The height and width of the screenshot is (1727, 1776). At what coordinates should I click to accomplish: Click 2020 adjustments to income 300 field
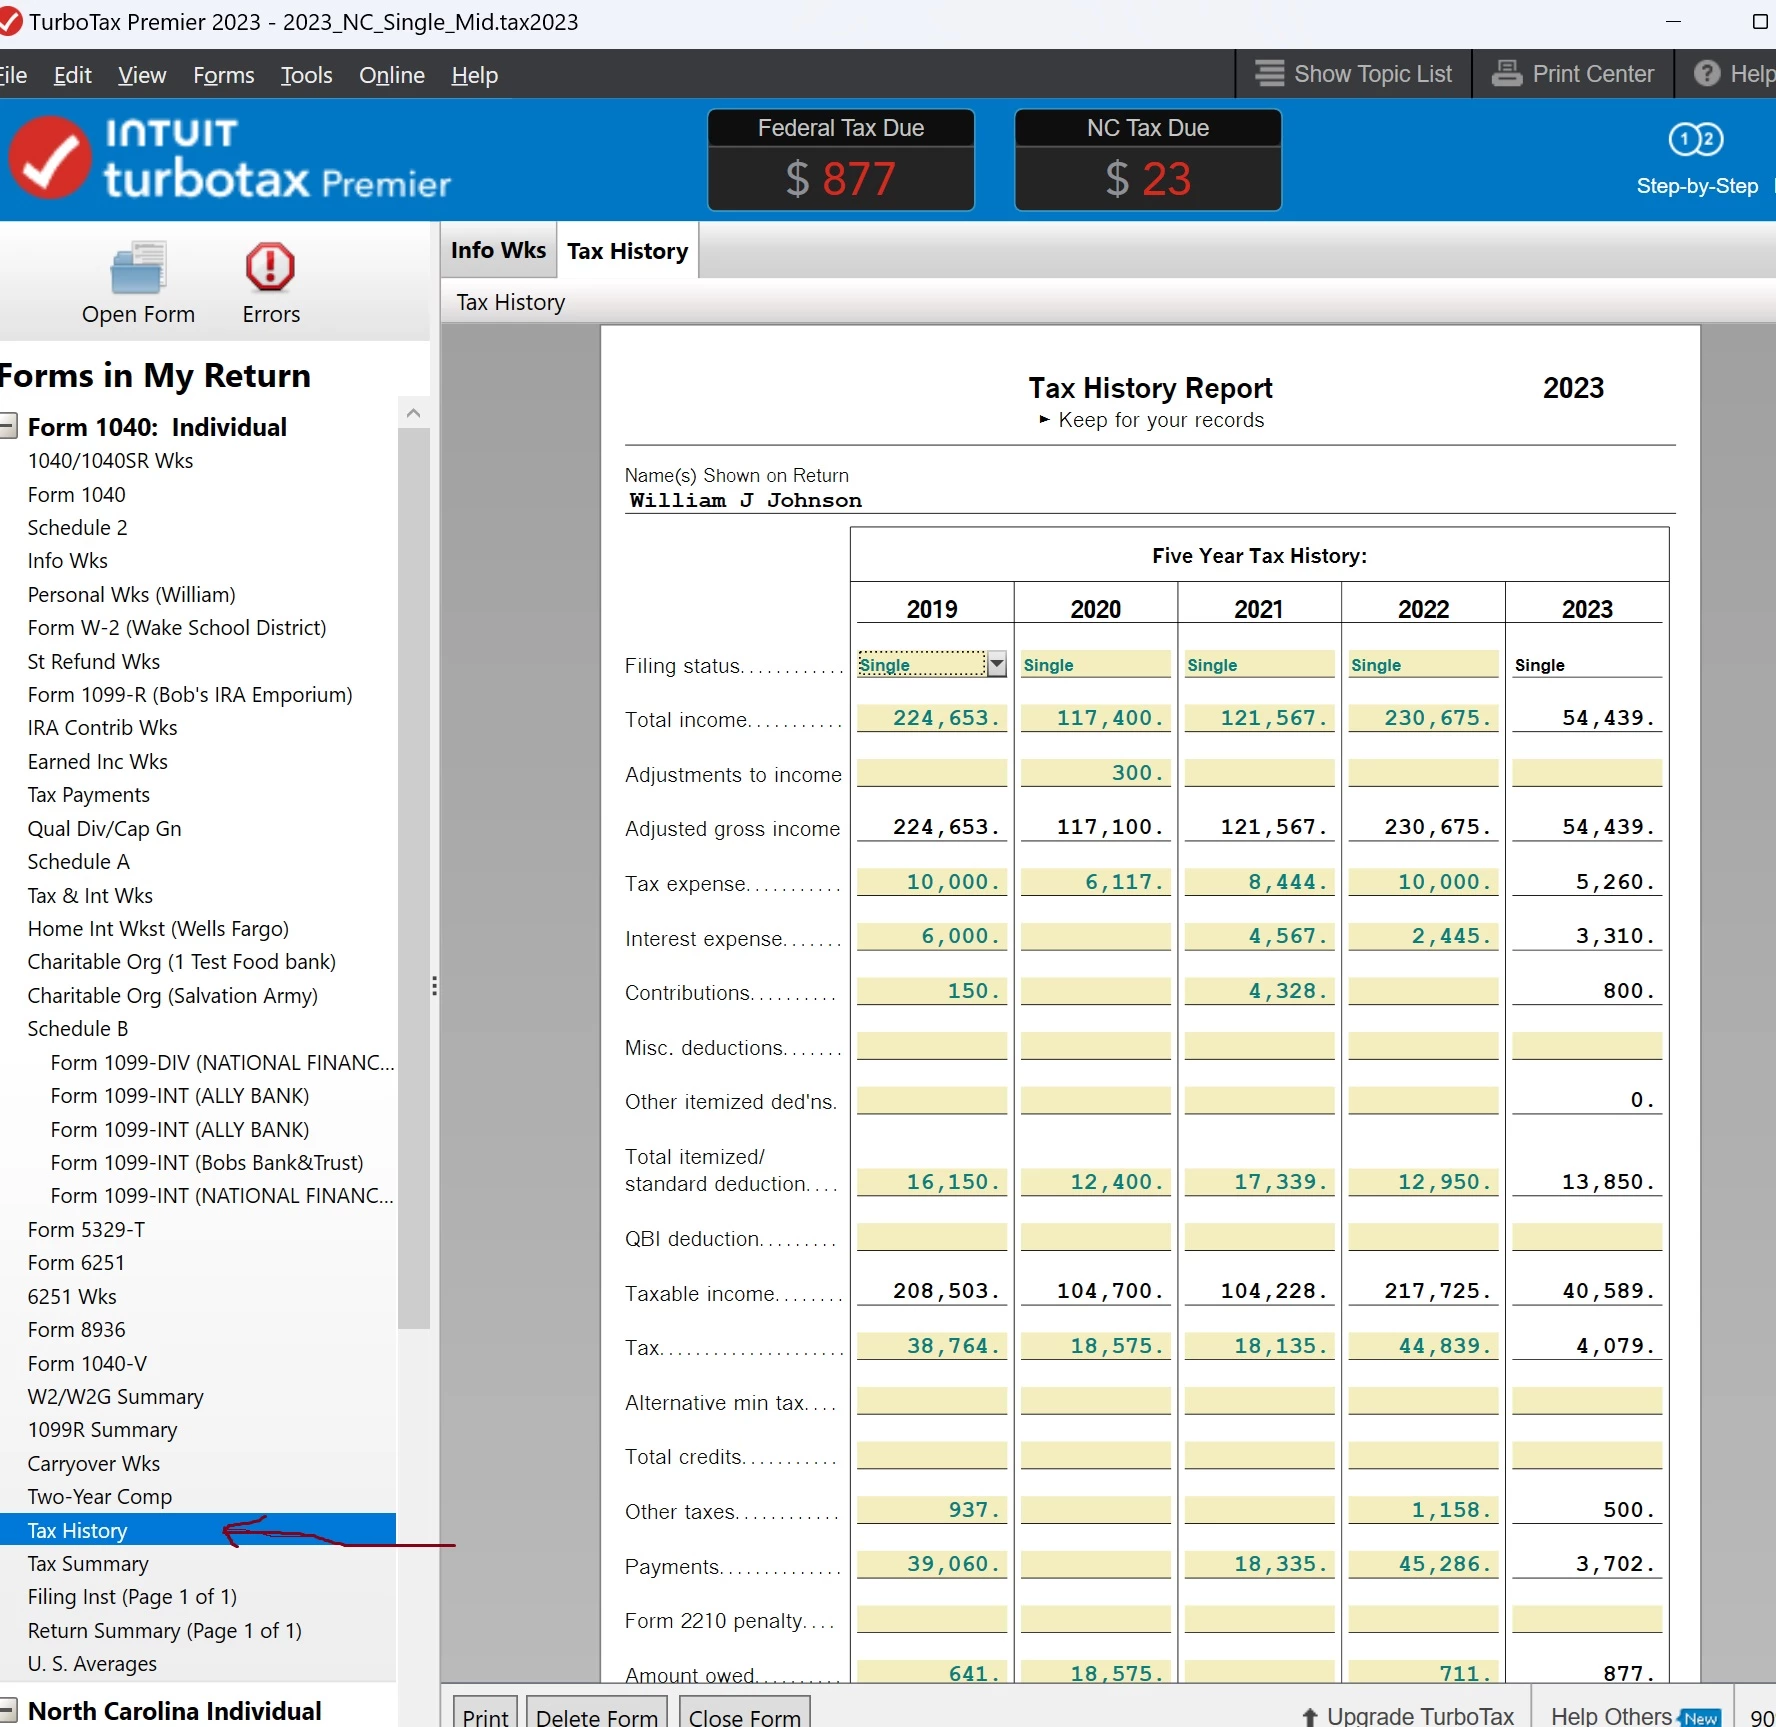1095,772
